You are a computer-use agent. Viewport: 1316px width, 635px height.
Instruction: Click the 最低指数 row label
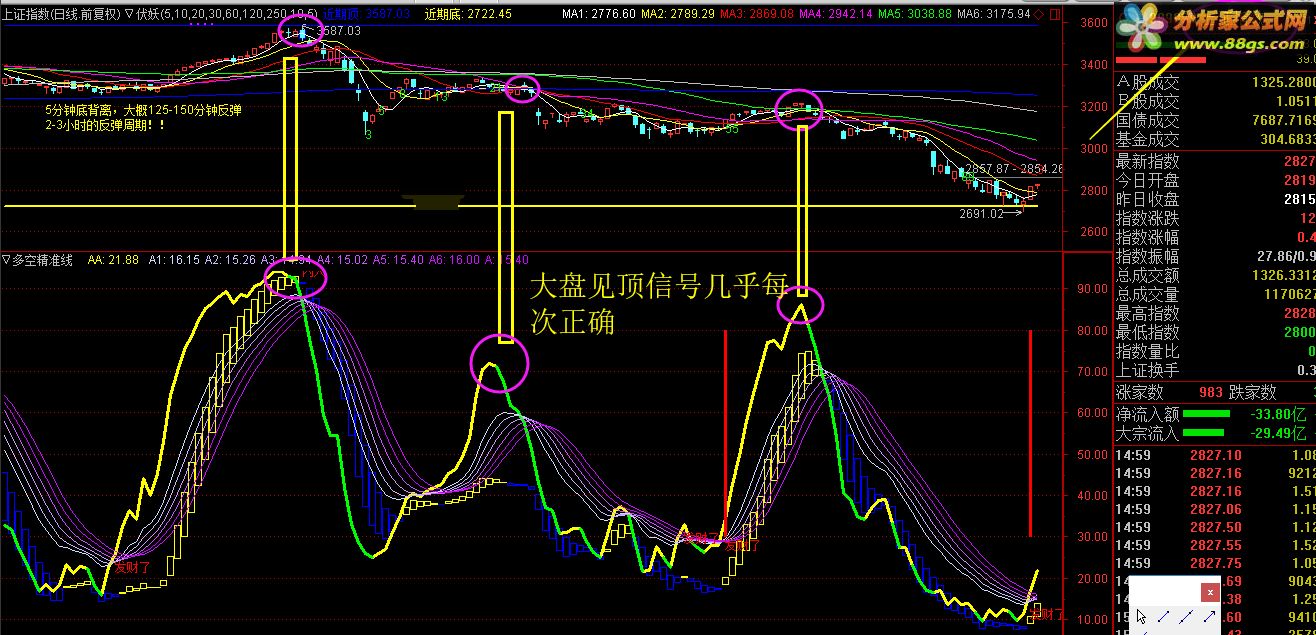pos(1147,332)
